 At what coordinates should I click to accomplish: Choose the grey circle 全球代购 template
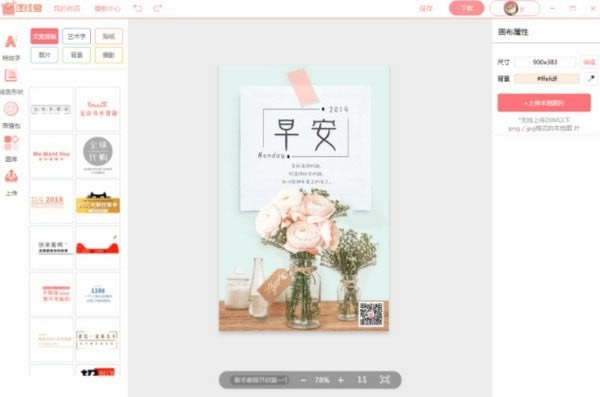(x=98, y=155)
